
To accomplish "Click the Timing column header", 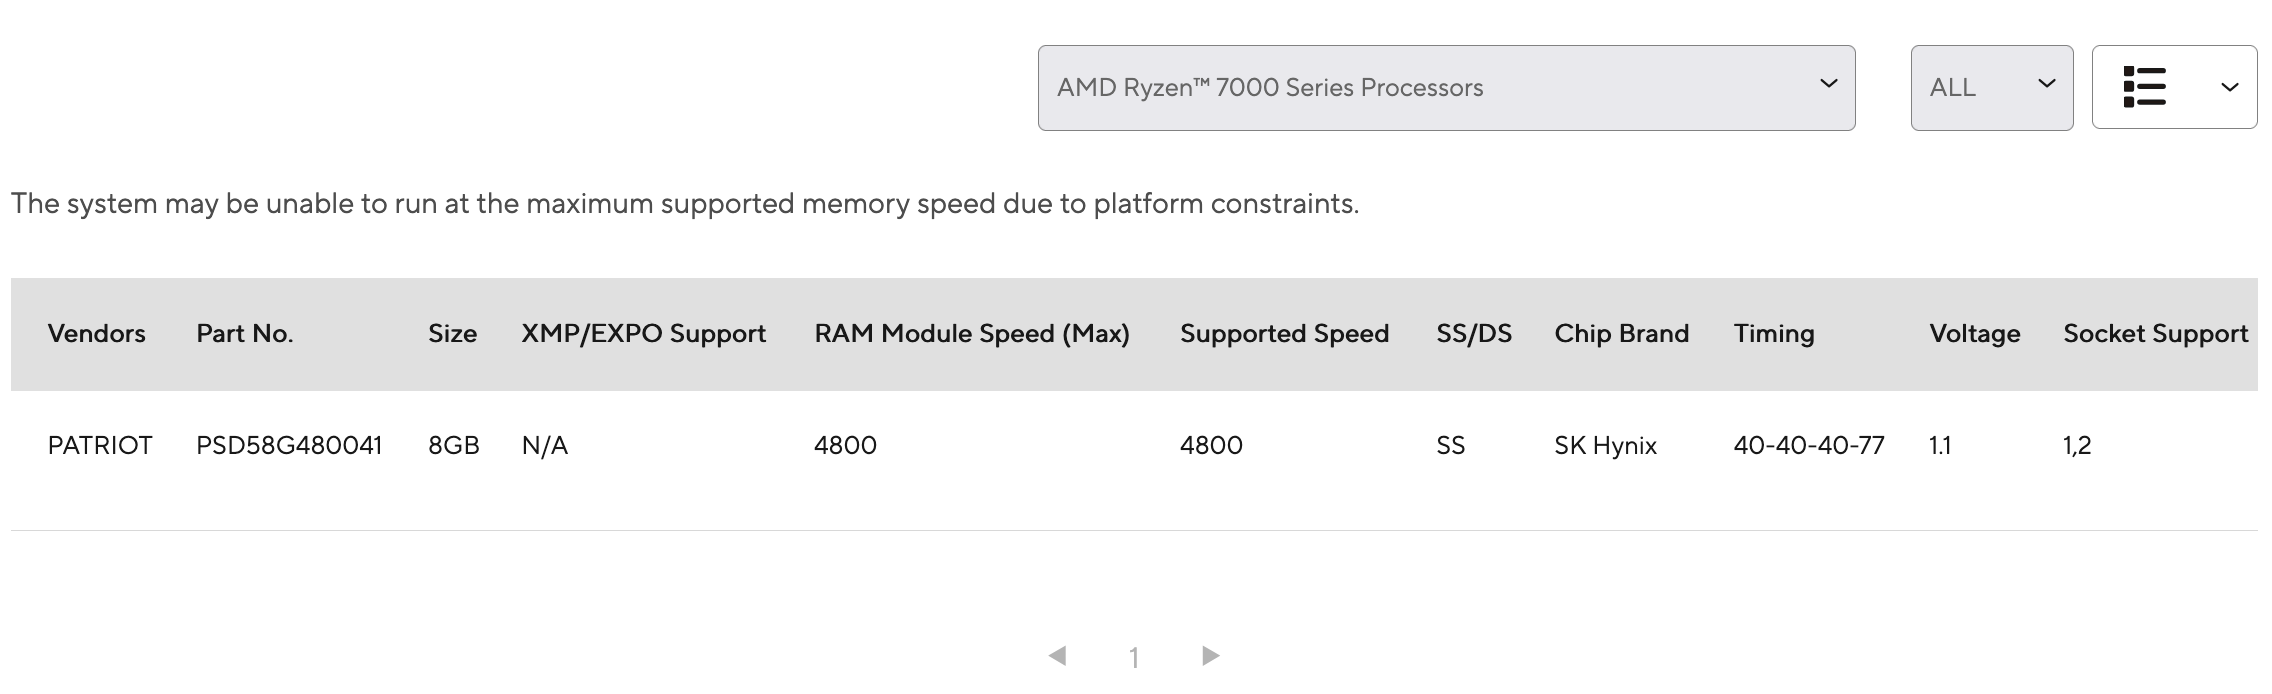I will click(1773, 334).
